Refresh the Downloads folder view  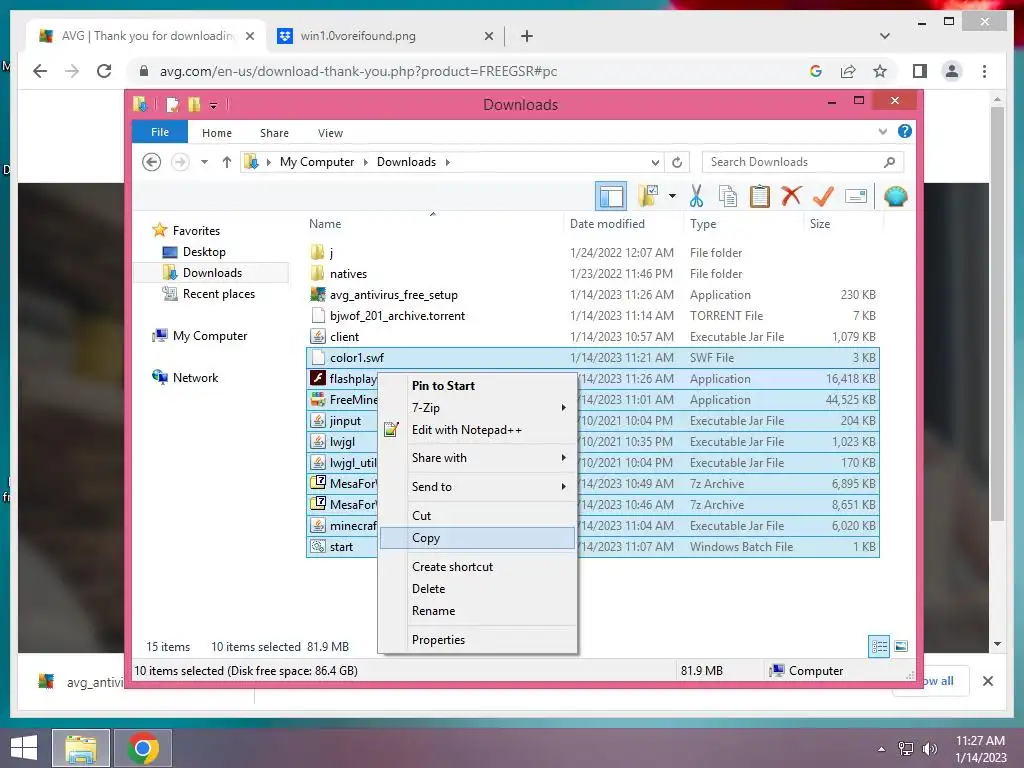click(677, 162)
